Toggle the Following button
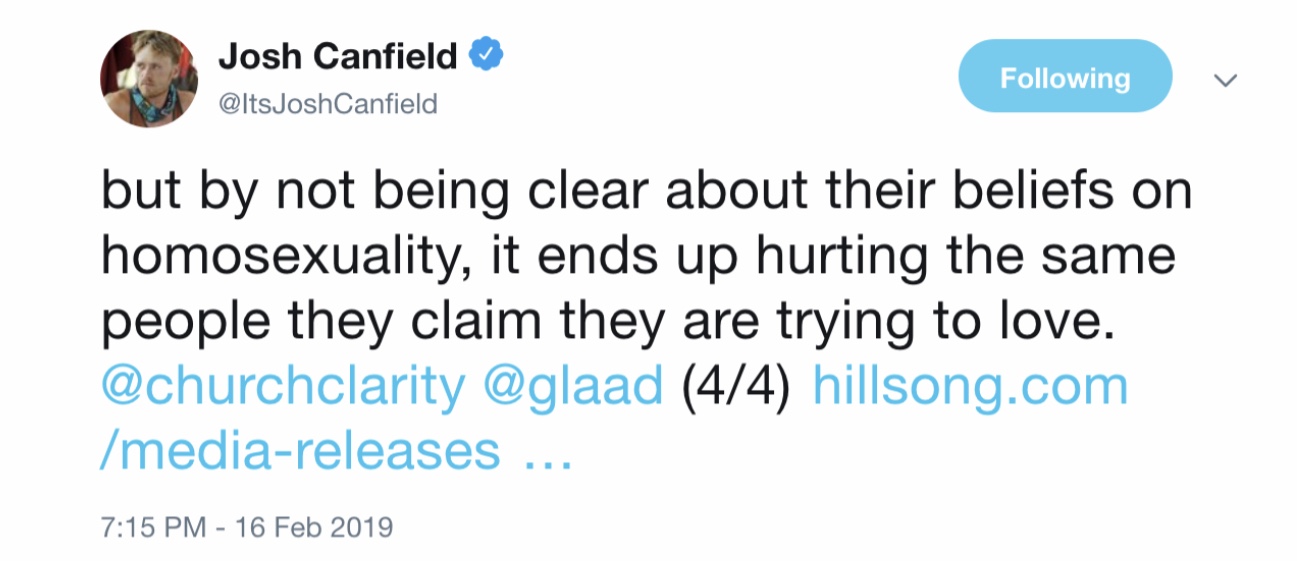 point(1065,77)
